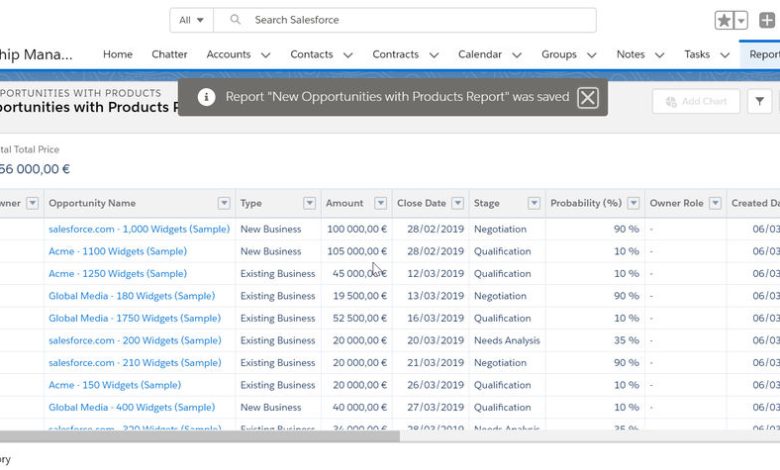Viewport: 780px width, 470px height.
Task: Open salesforce.com - 200 Widgets (Sample)
Action: 135,341
